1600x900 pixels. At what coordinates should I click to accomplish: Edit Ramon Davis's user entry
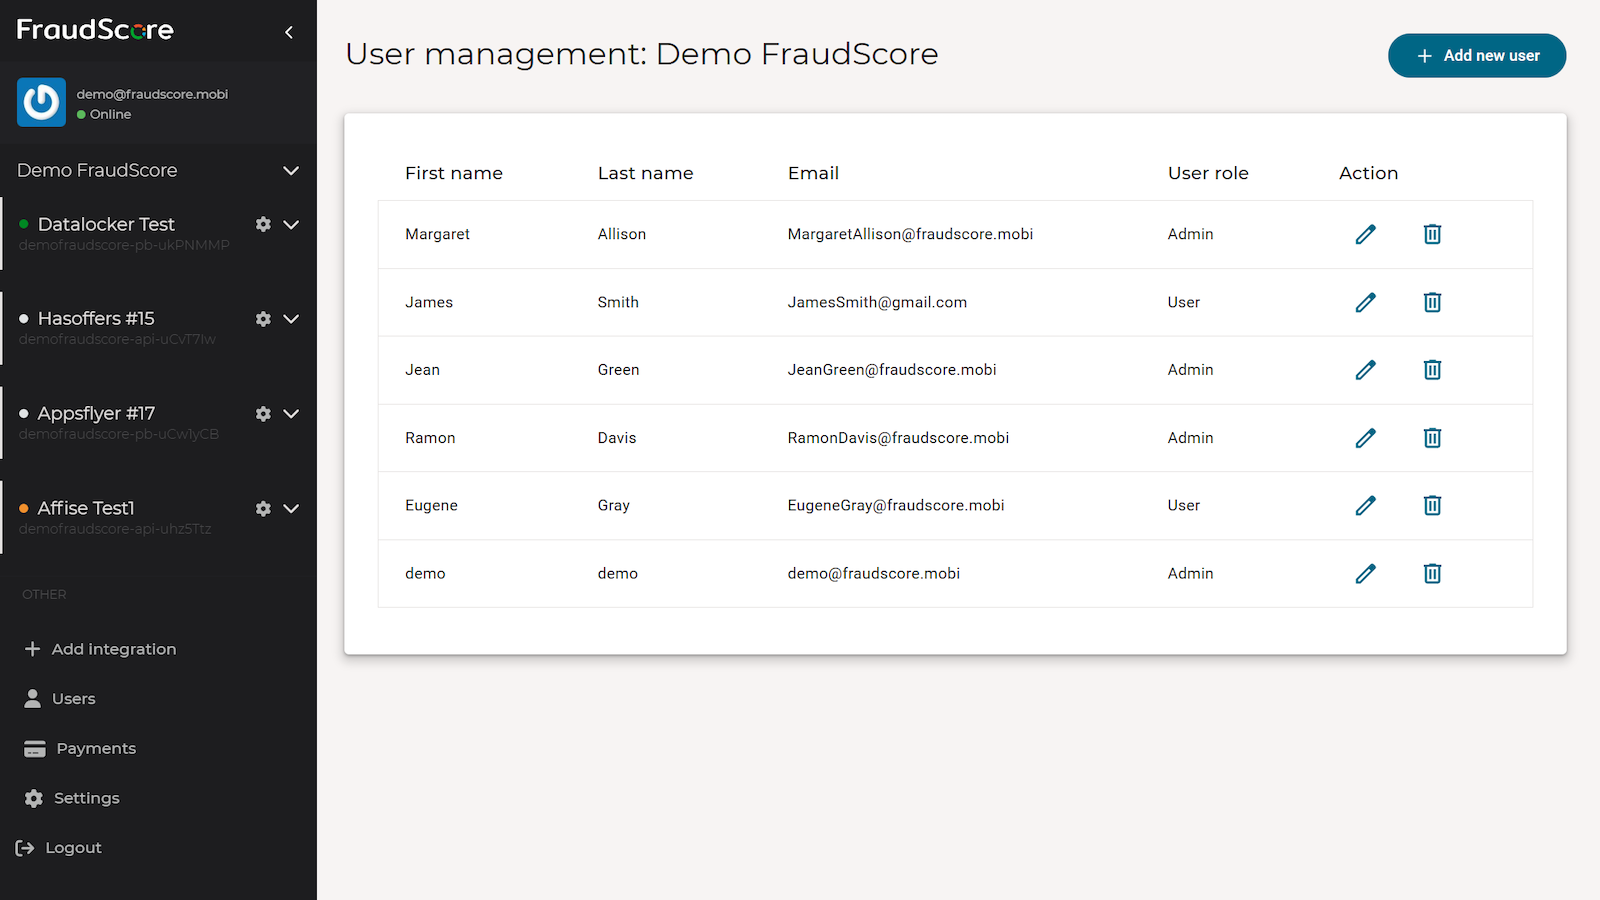point(1365,438)
